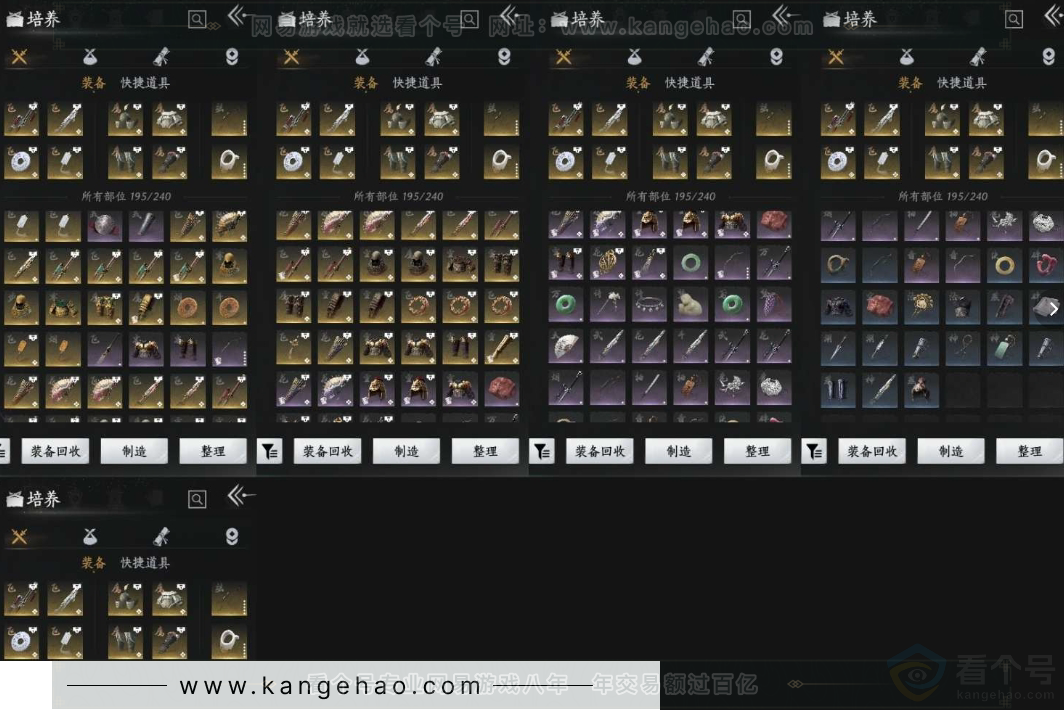
Task: Click 制造 in the top-left panel
Action: click(134, 451)
